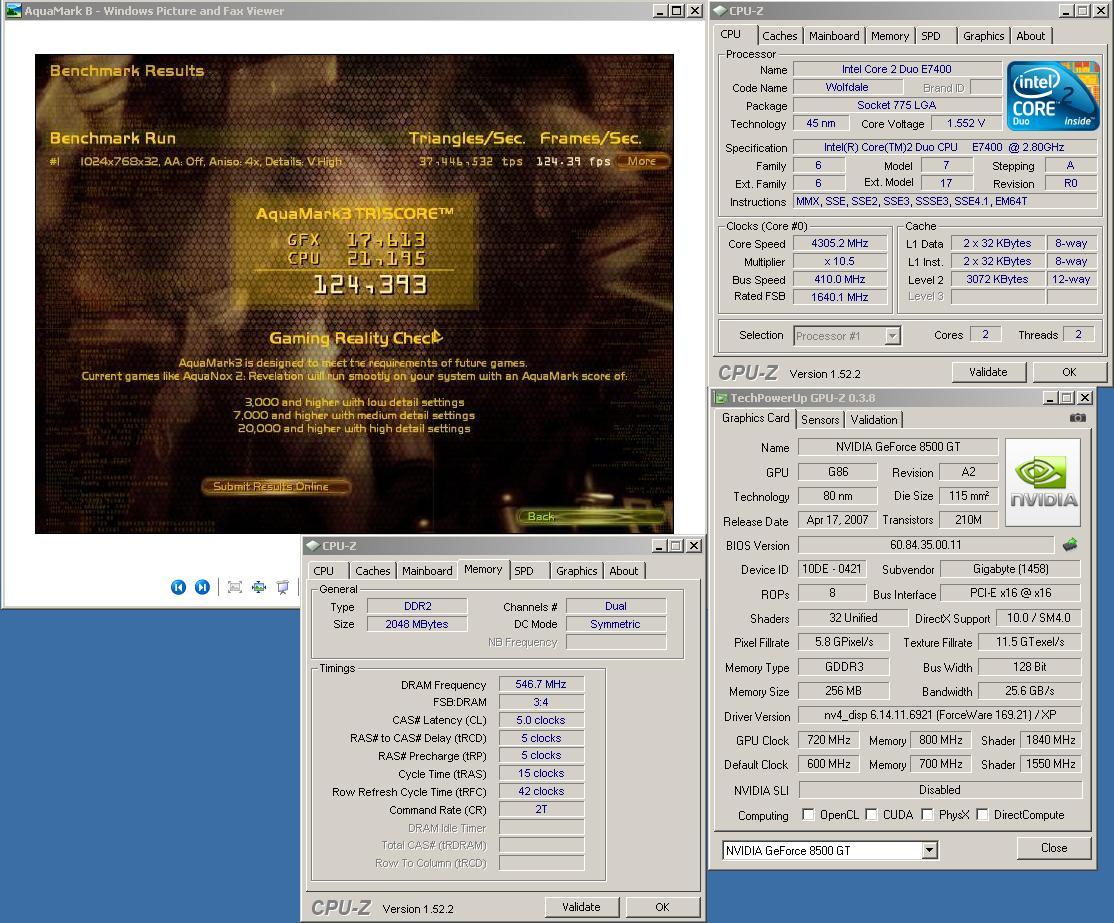
Task: Click the memory Size value 2048 MBytes
Action: click(x=416, y=624)
